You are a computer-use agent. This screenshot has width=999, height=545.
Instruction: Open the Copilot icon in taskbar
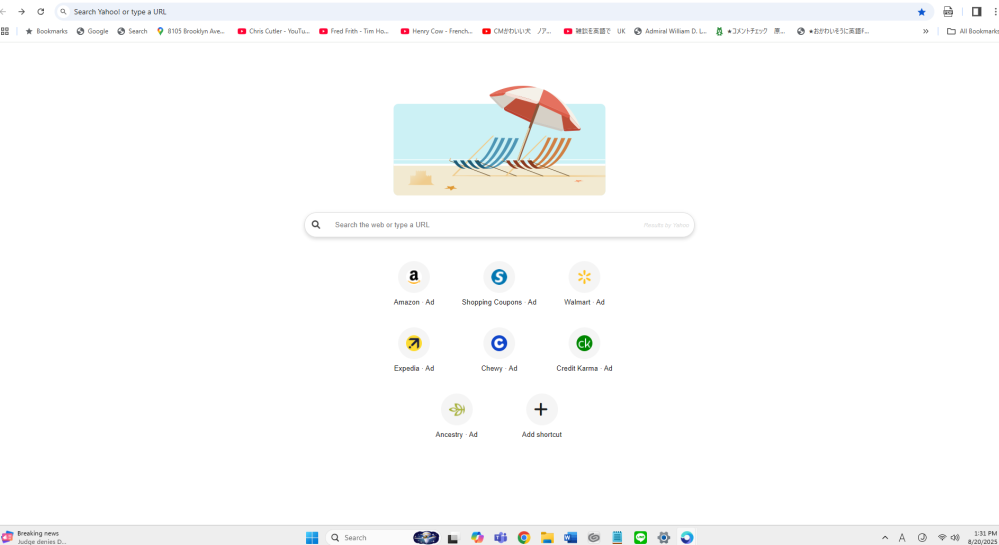point(477,537)
